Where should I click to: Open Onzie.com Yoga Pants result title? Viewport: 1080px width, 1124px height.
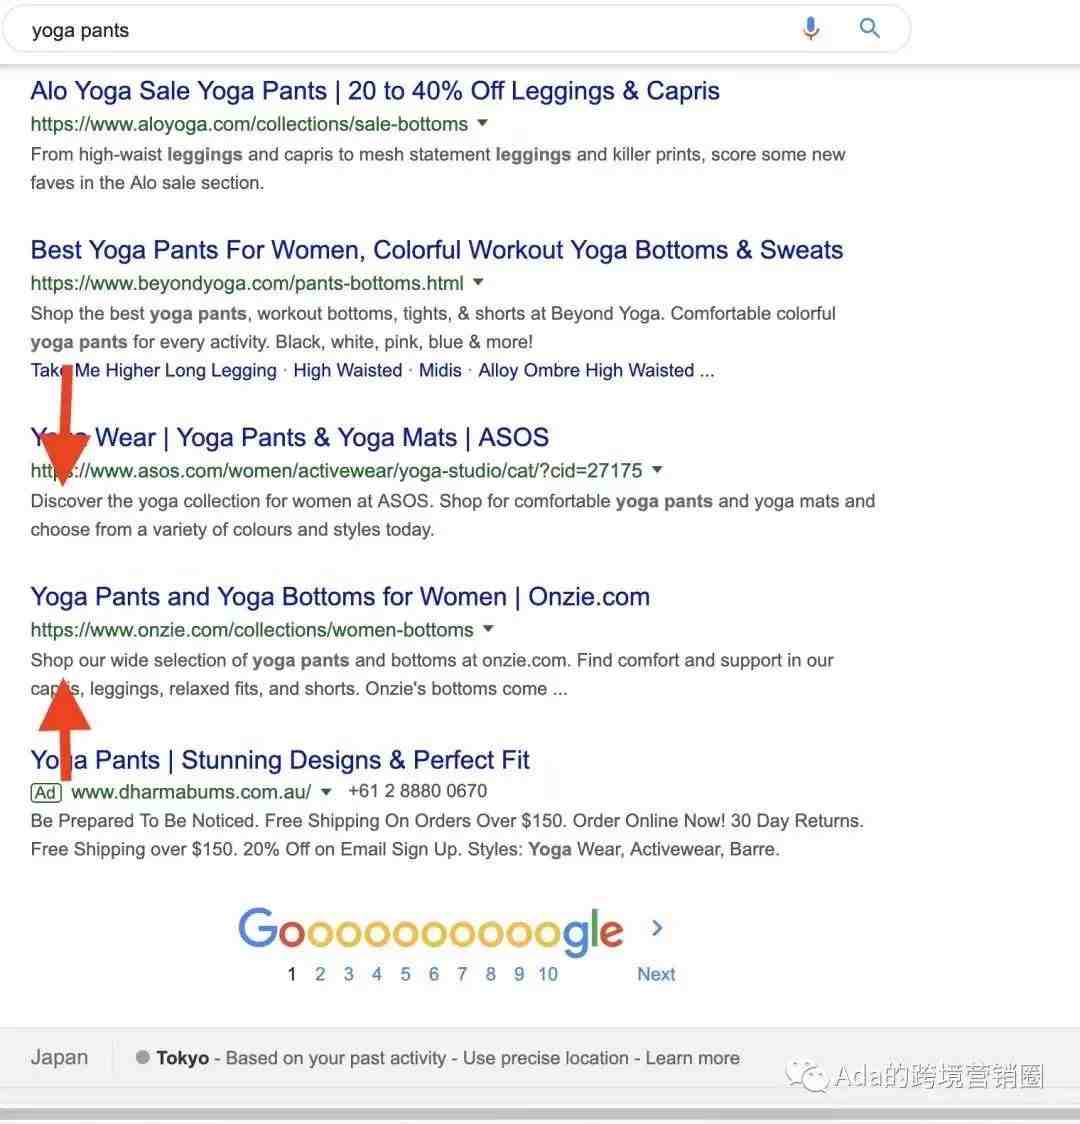(340, 596)
